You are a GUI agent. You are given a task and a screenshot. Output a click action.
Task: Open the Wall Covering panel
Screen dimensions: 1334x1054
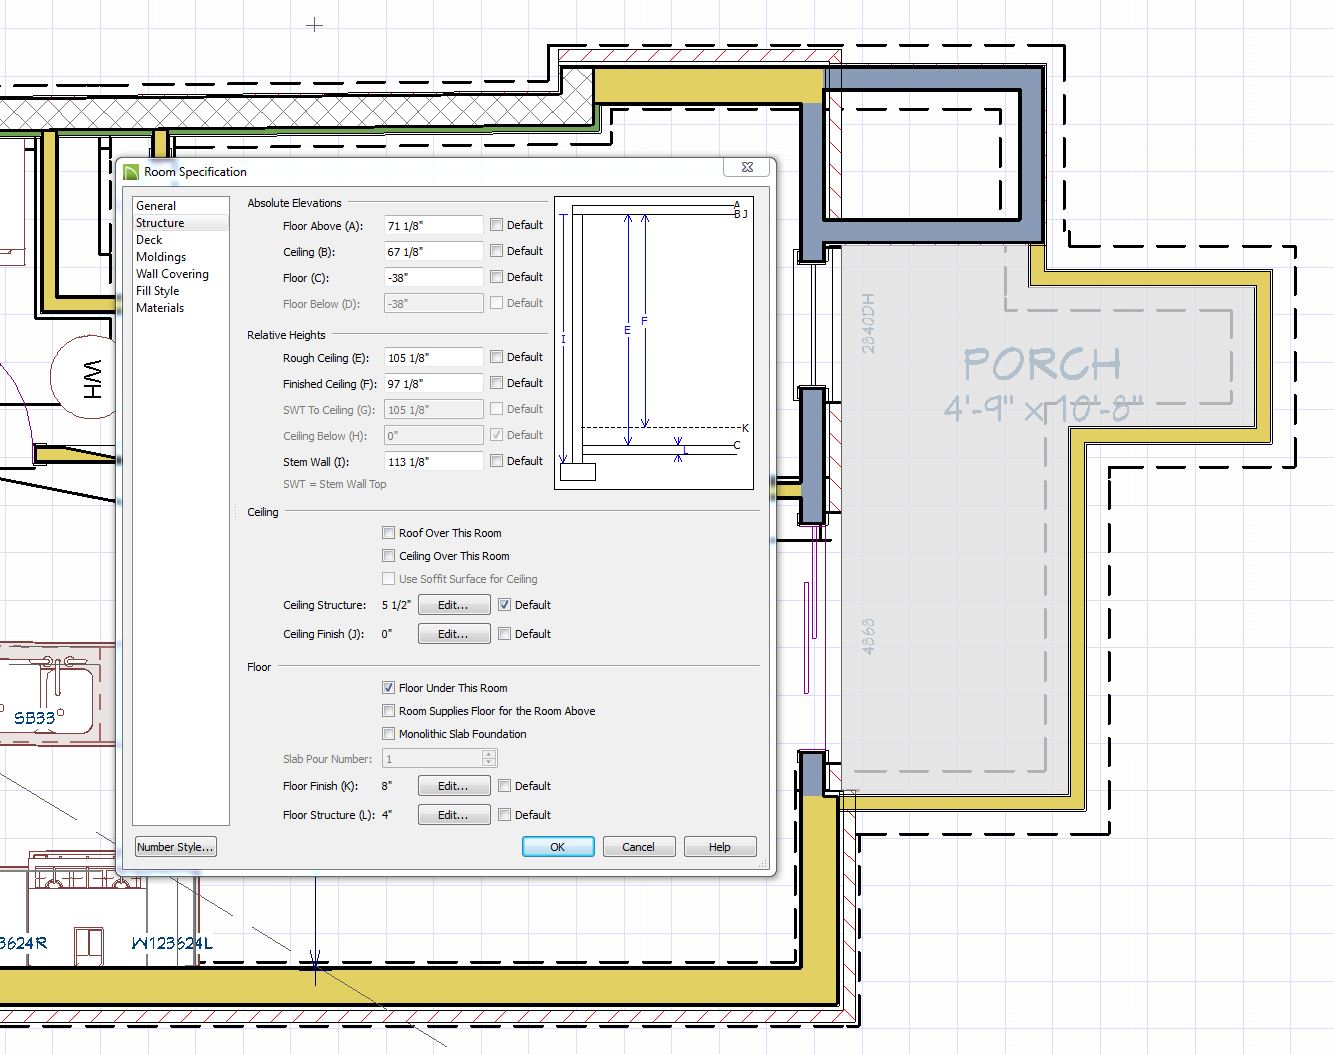(172, 274)
